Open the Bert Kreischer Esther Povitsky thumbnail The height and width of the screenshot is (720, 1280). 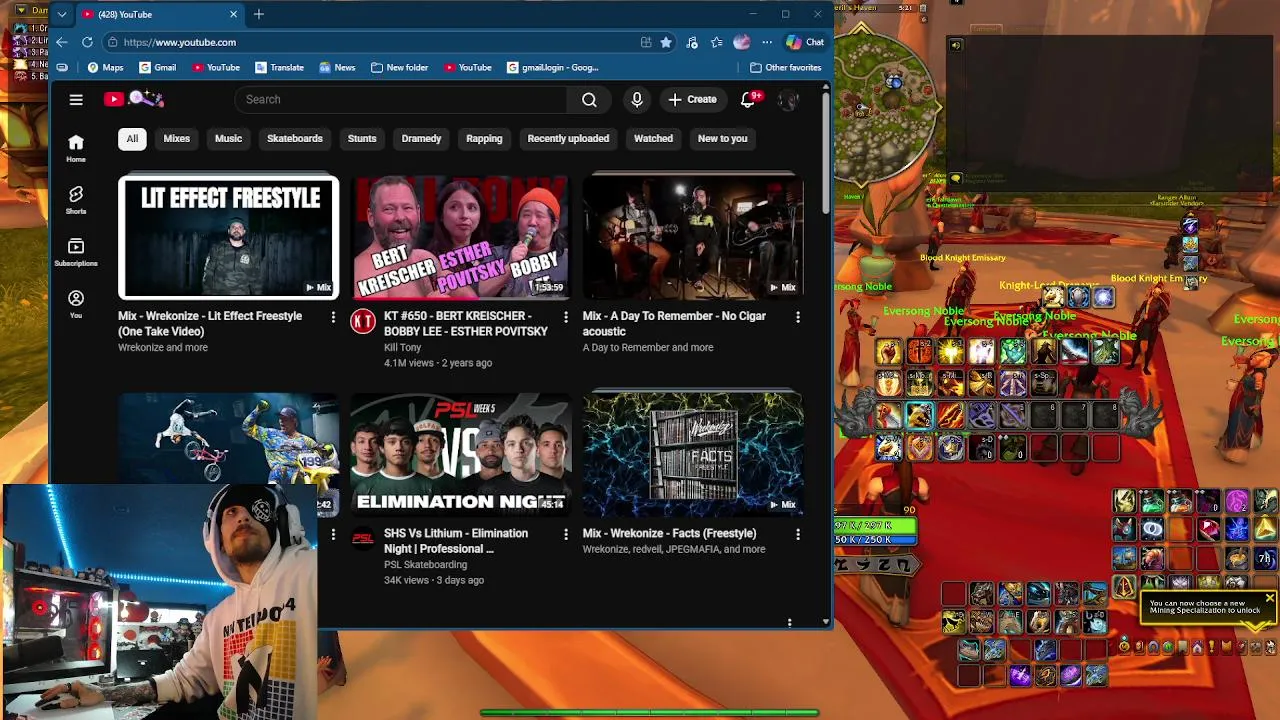point(461,238)
